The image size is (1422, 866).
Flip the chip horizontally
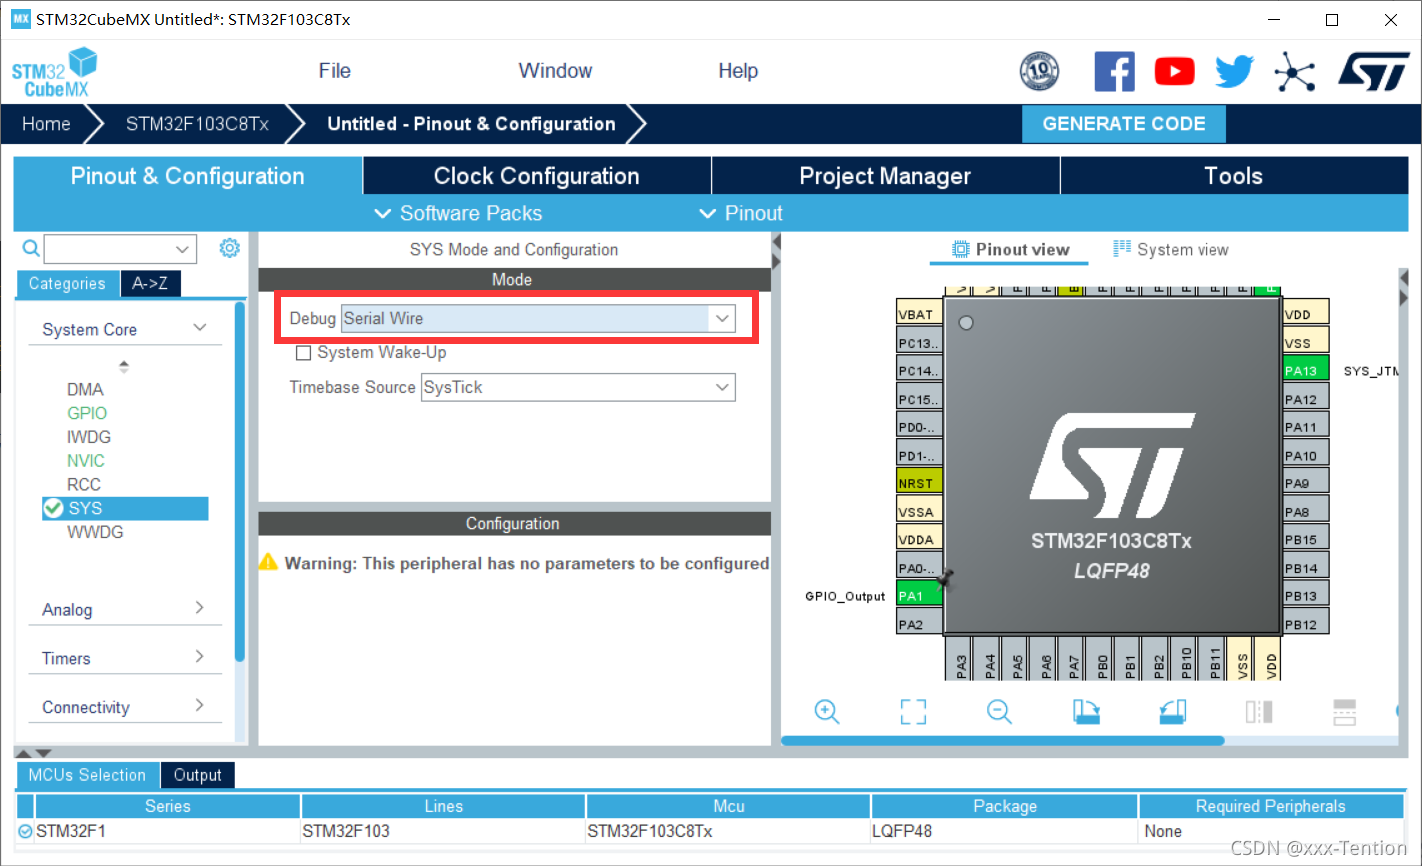point(1259,711)
